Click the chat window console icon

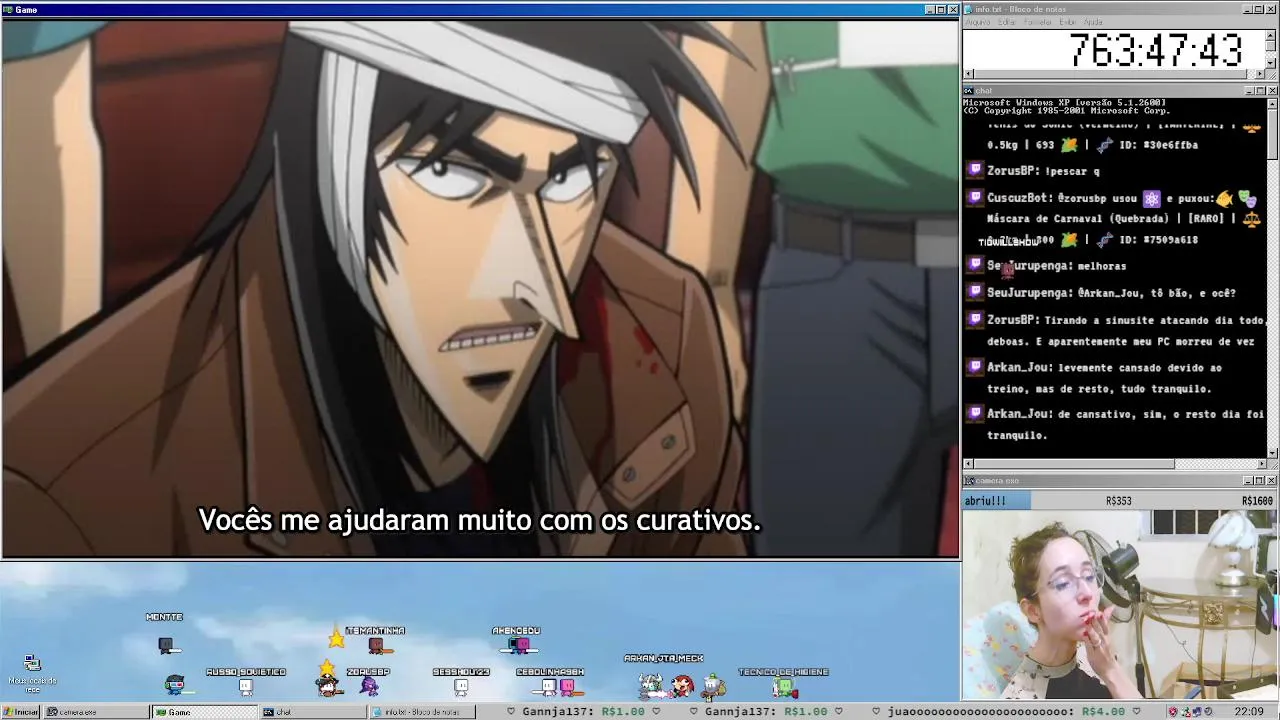(969, 91)
